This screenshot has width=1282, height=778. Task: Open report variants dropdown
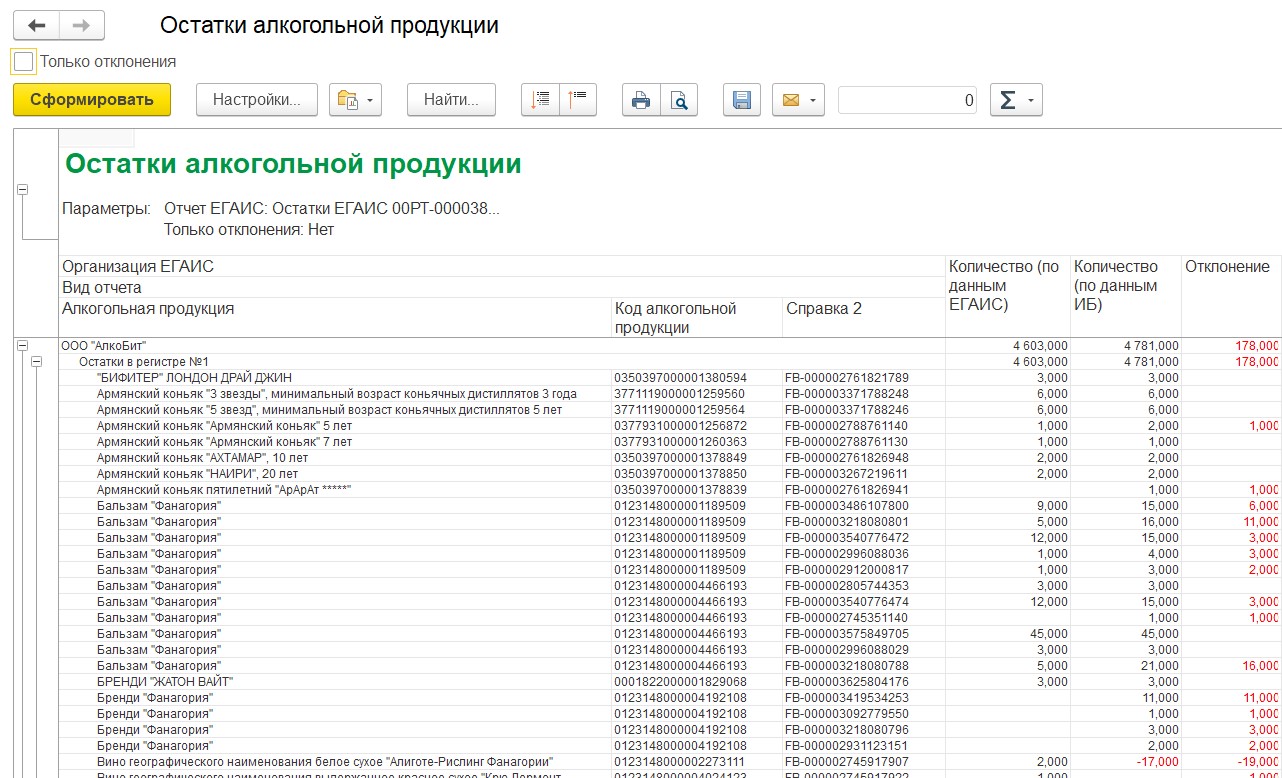355,100
